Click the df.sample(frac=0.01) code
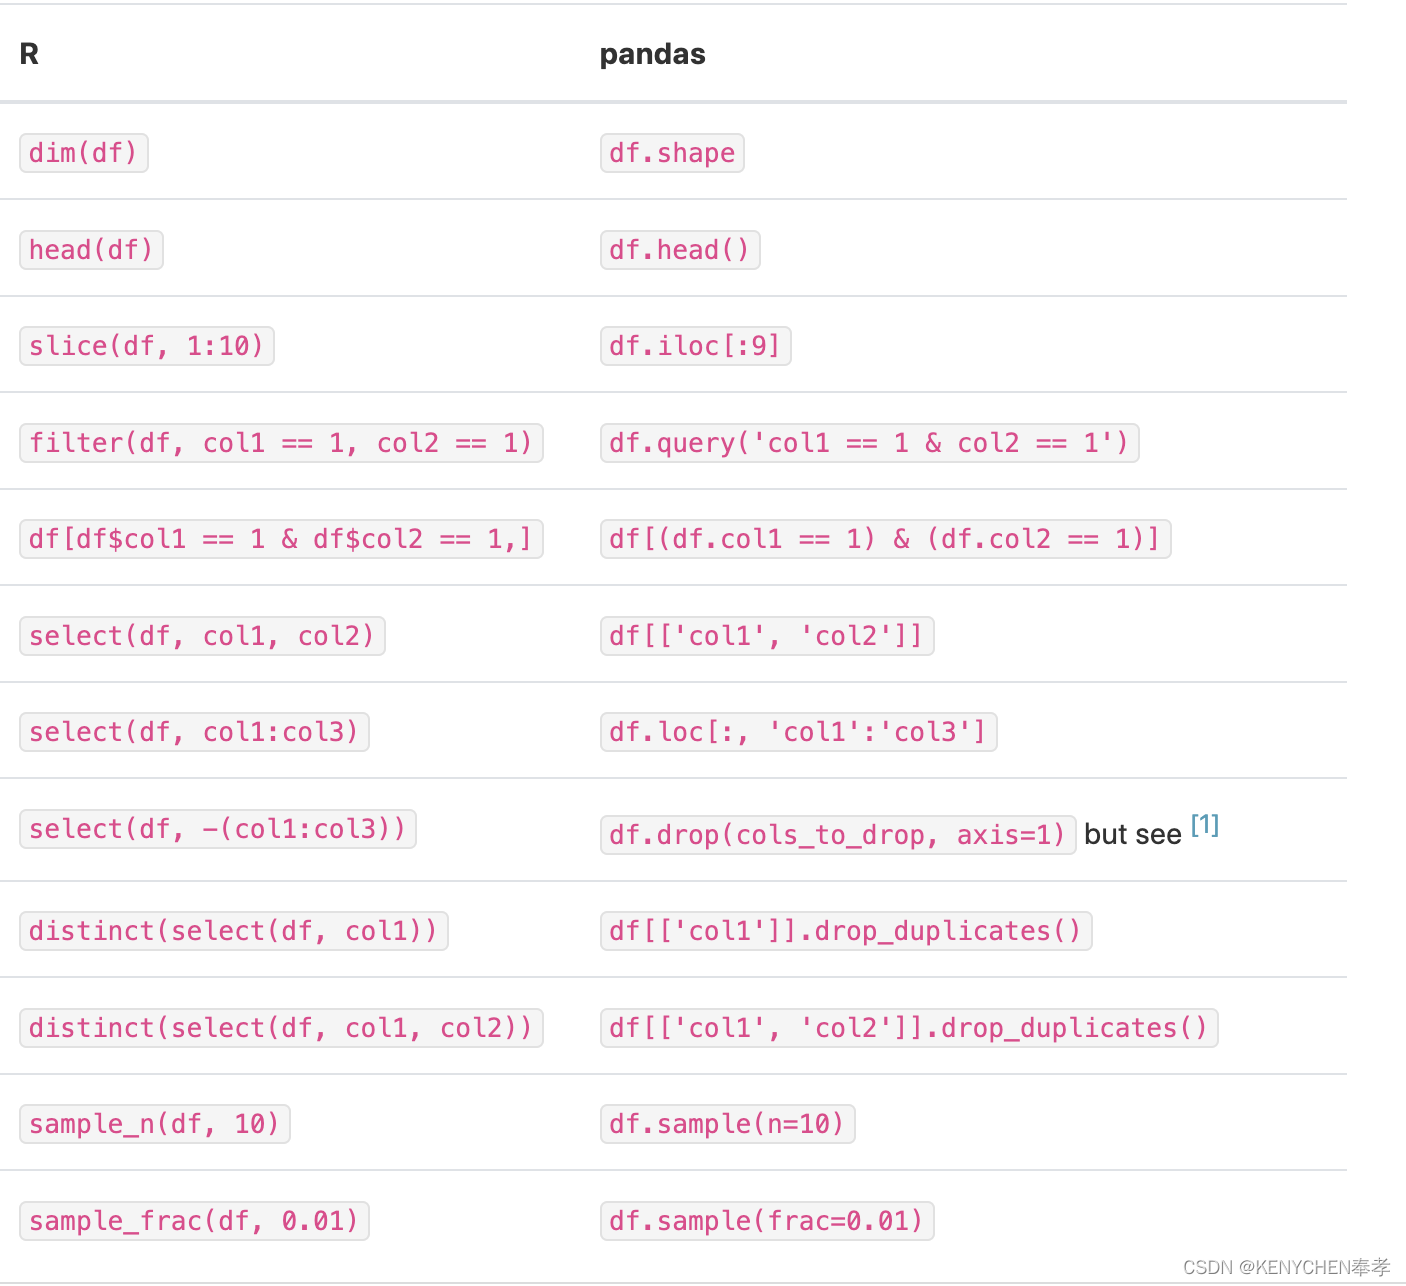This screenshot has height=1286, width=1406. tap(767, 1221)
